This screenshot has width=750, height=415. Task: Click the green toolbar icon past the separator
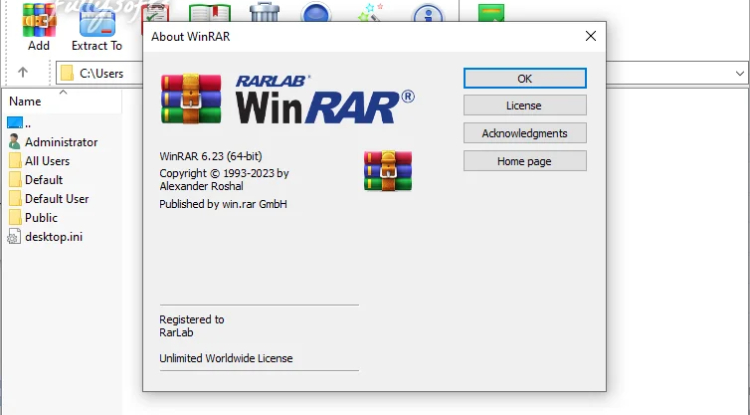tap(491, 13)
